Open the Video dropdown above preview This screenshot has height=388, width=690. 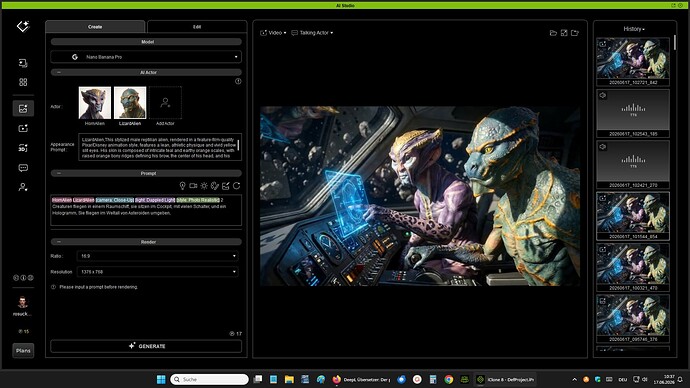click(x=273, y=33)
